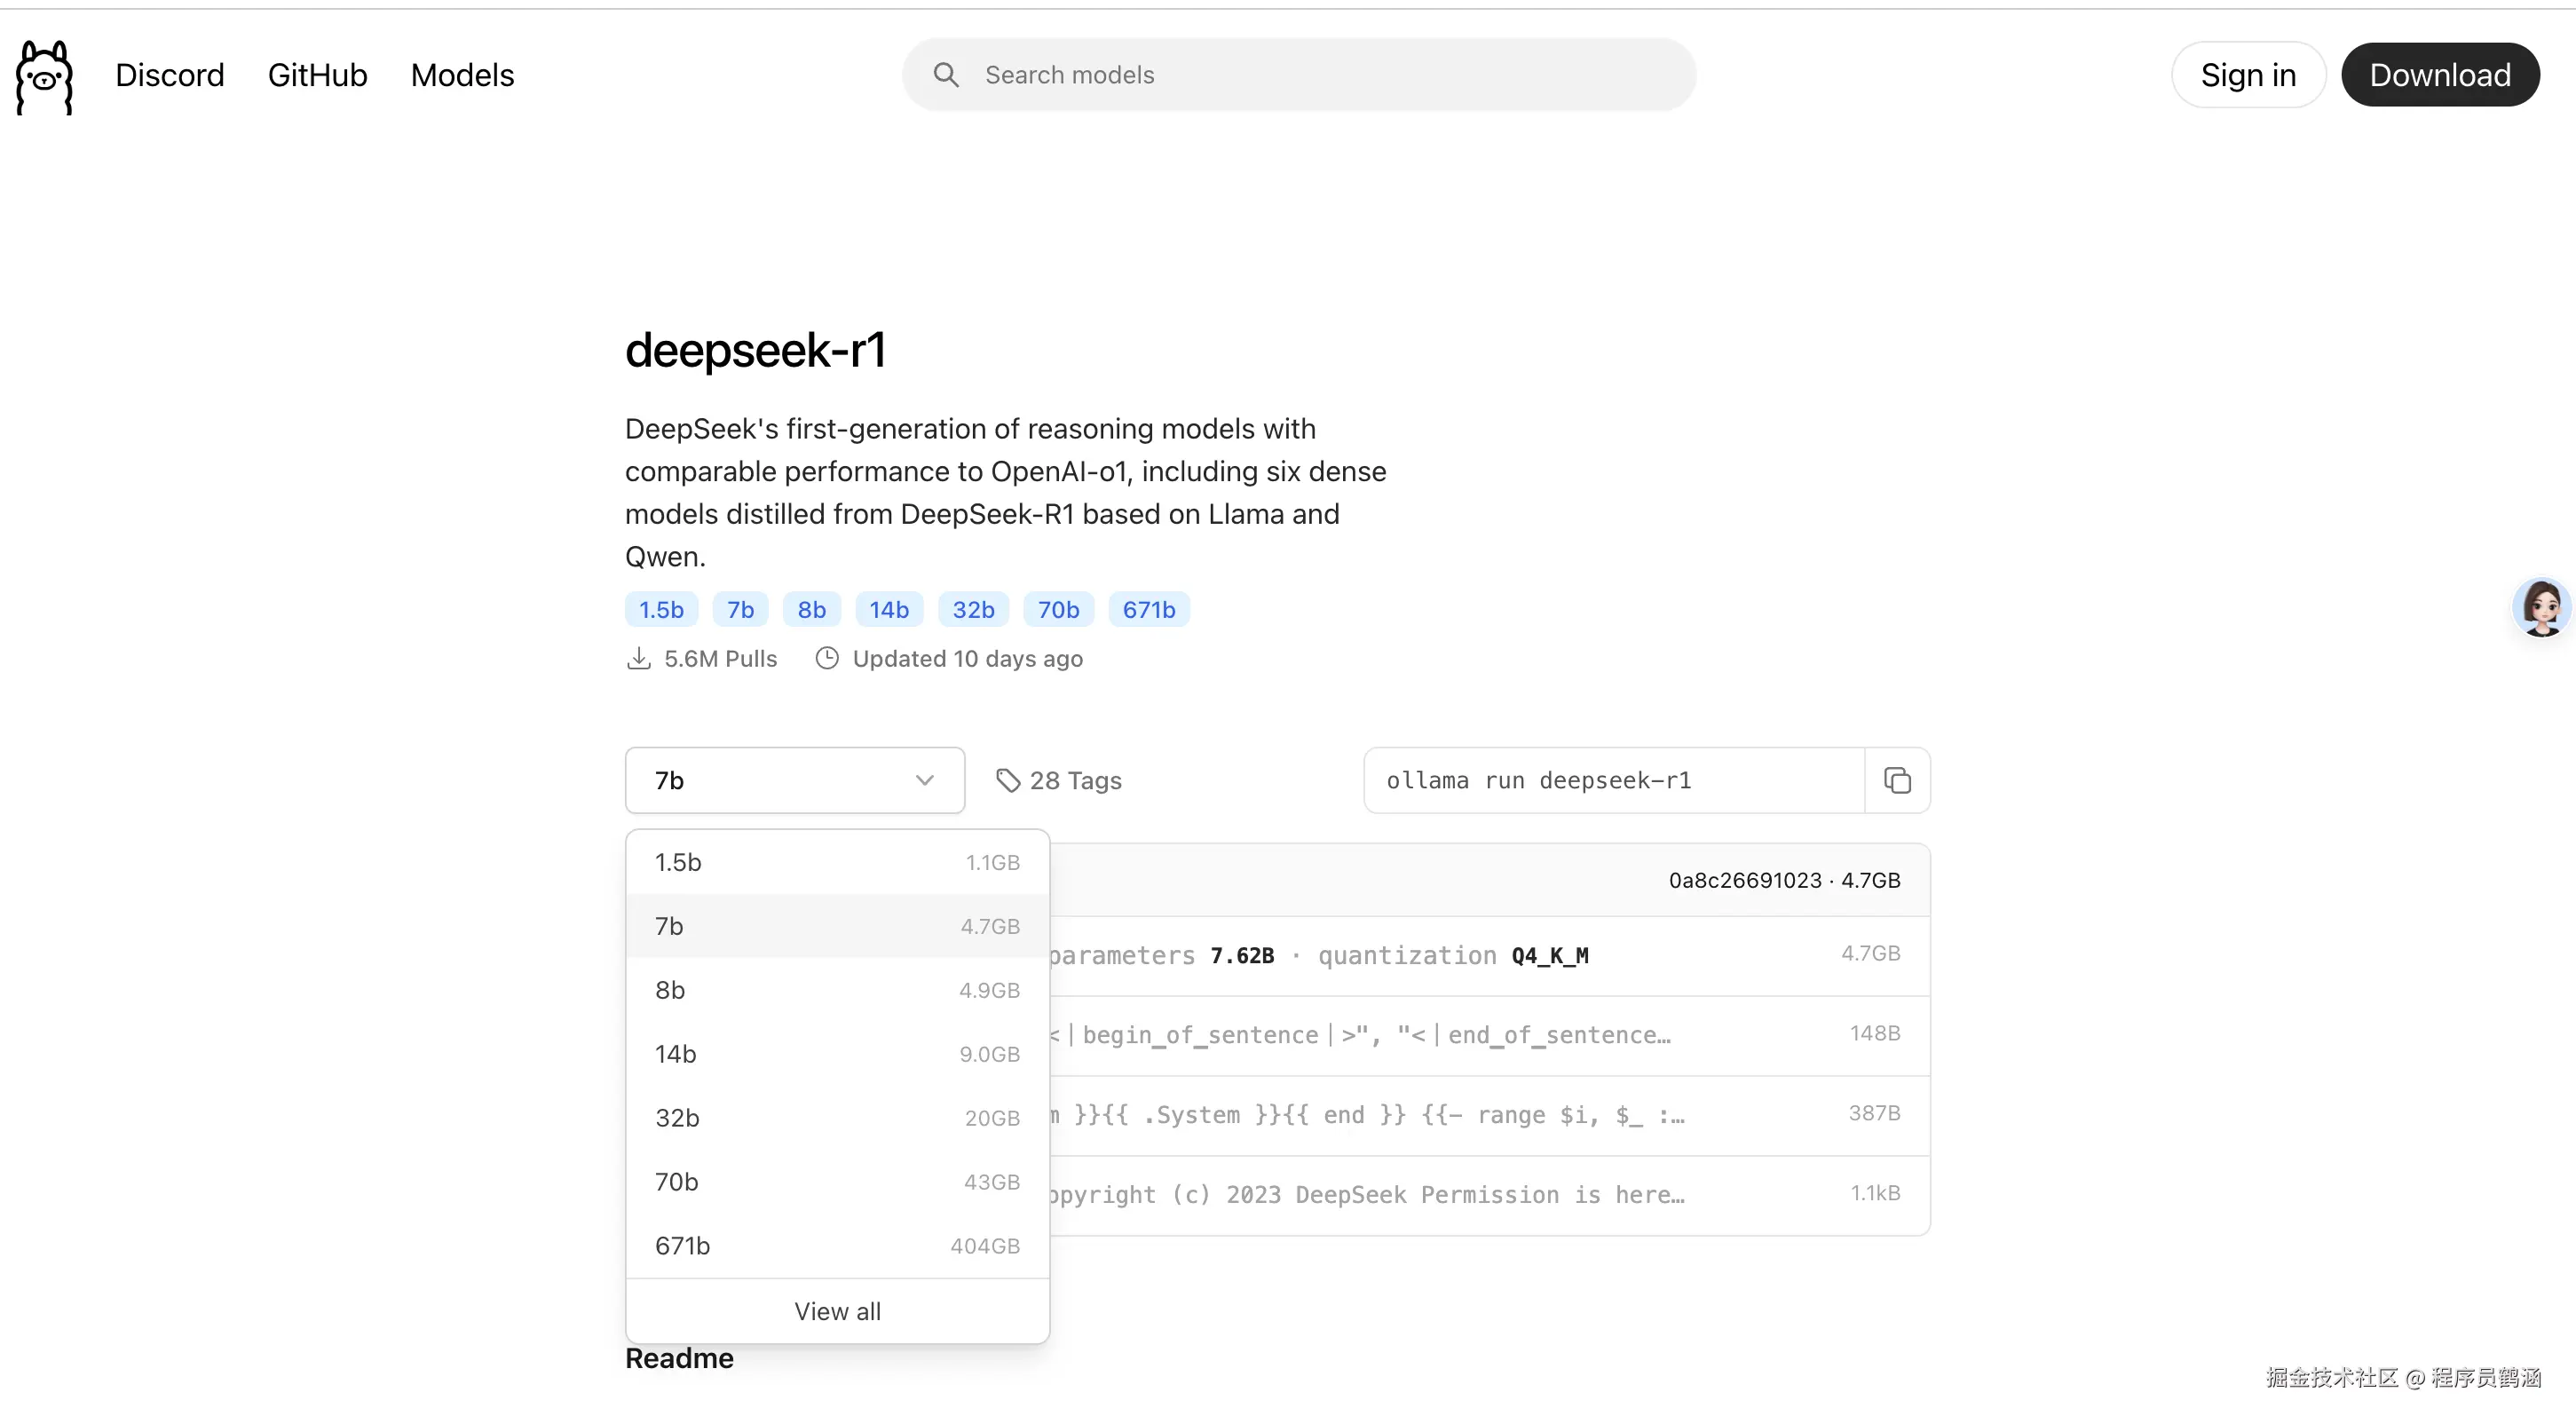Click the floating avatar on the right edge
The image size is (2576, 1424).
[2541, 607]
